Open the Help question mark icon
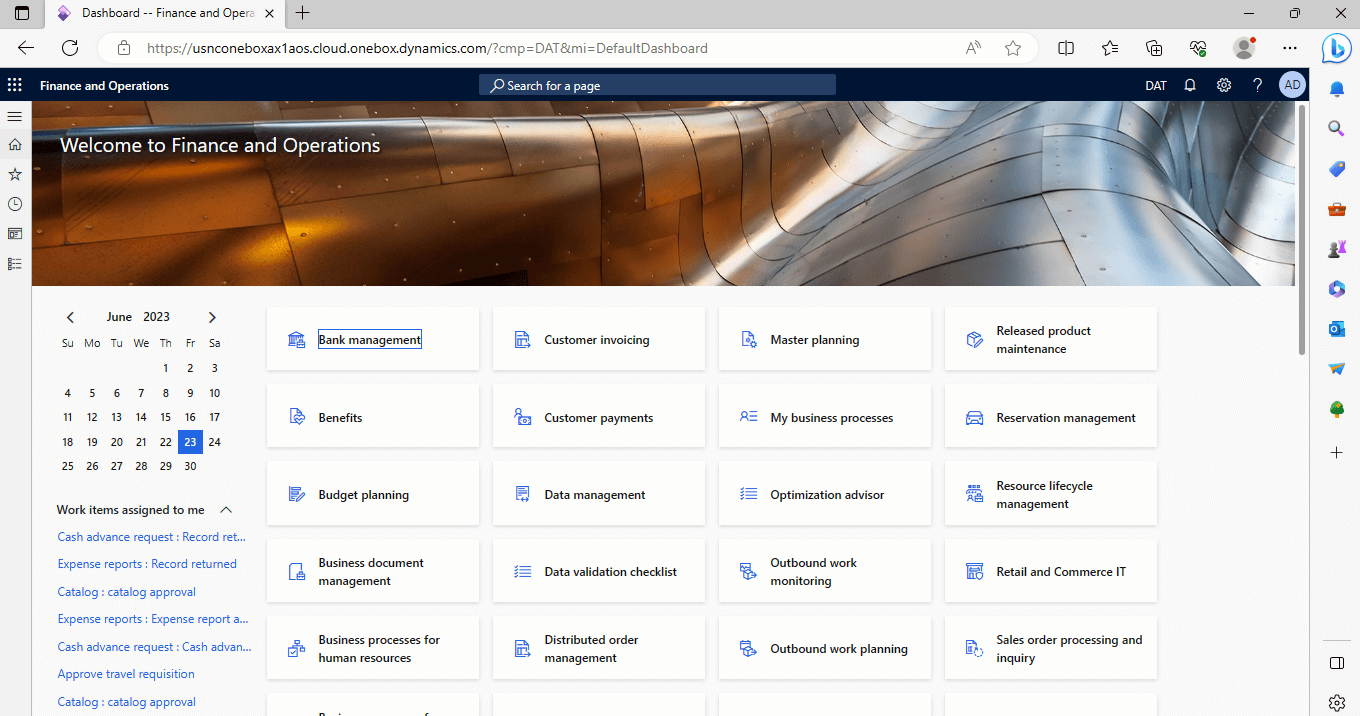The image size is (1360, 716). click(x=1258, y=85)
